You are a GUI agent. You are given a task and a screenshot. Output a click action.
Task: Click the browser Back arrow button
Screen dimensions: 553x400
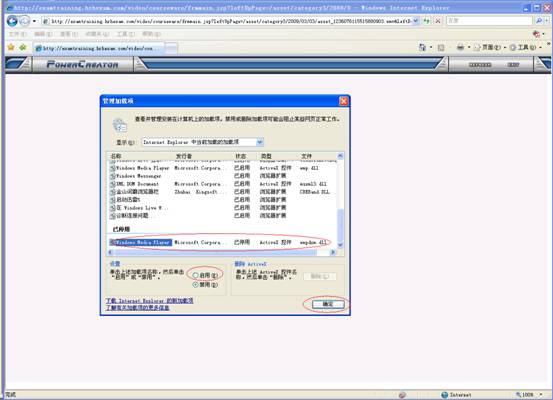12,21
